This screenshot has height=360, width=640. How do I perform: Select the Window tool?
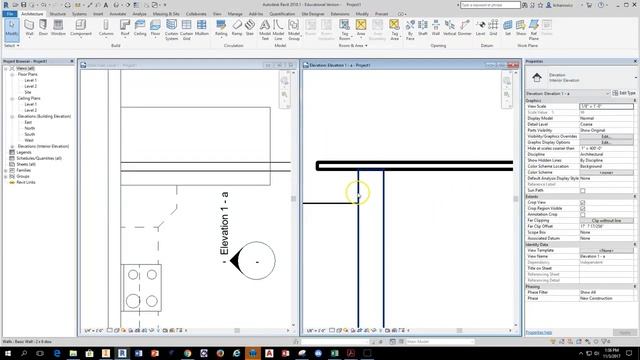(x=58, y=28)
